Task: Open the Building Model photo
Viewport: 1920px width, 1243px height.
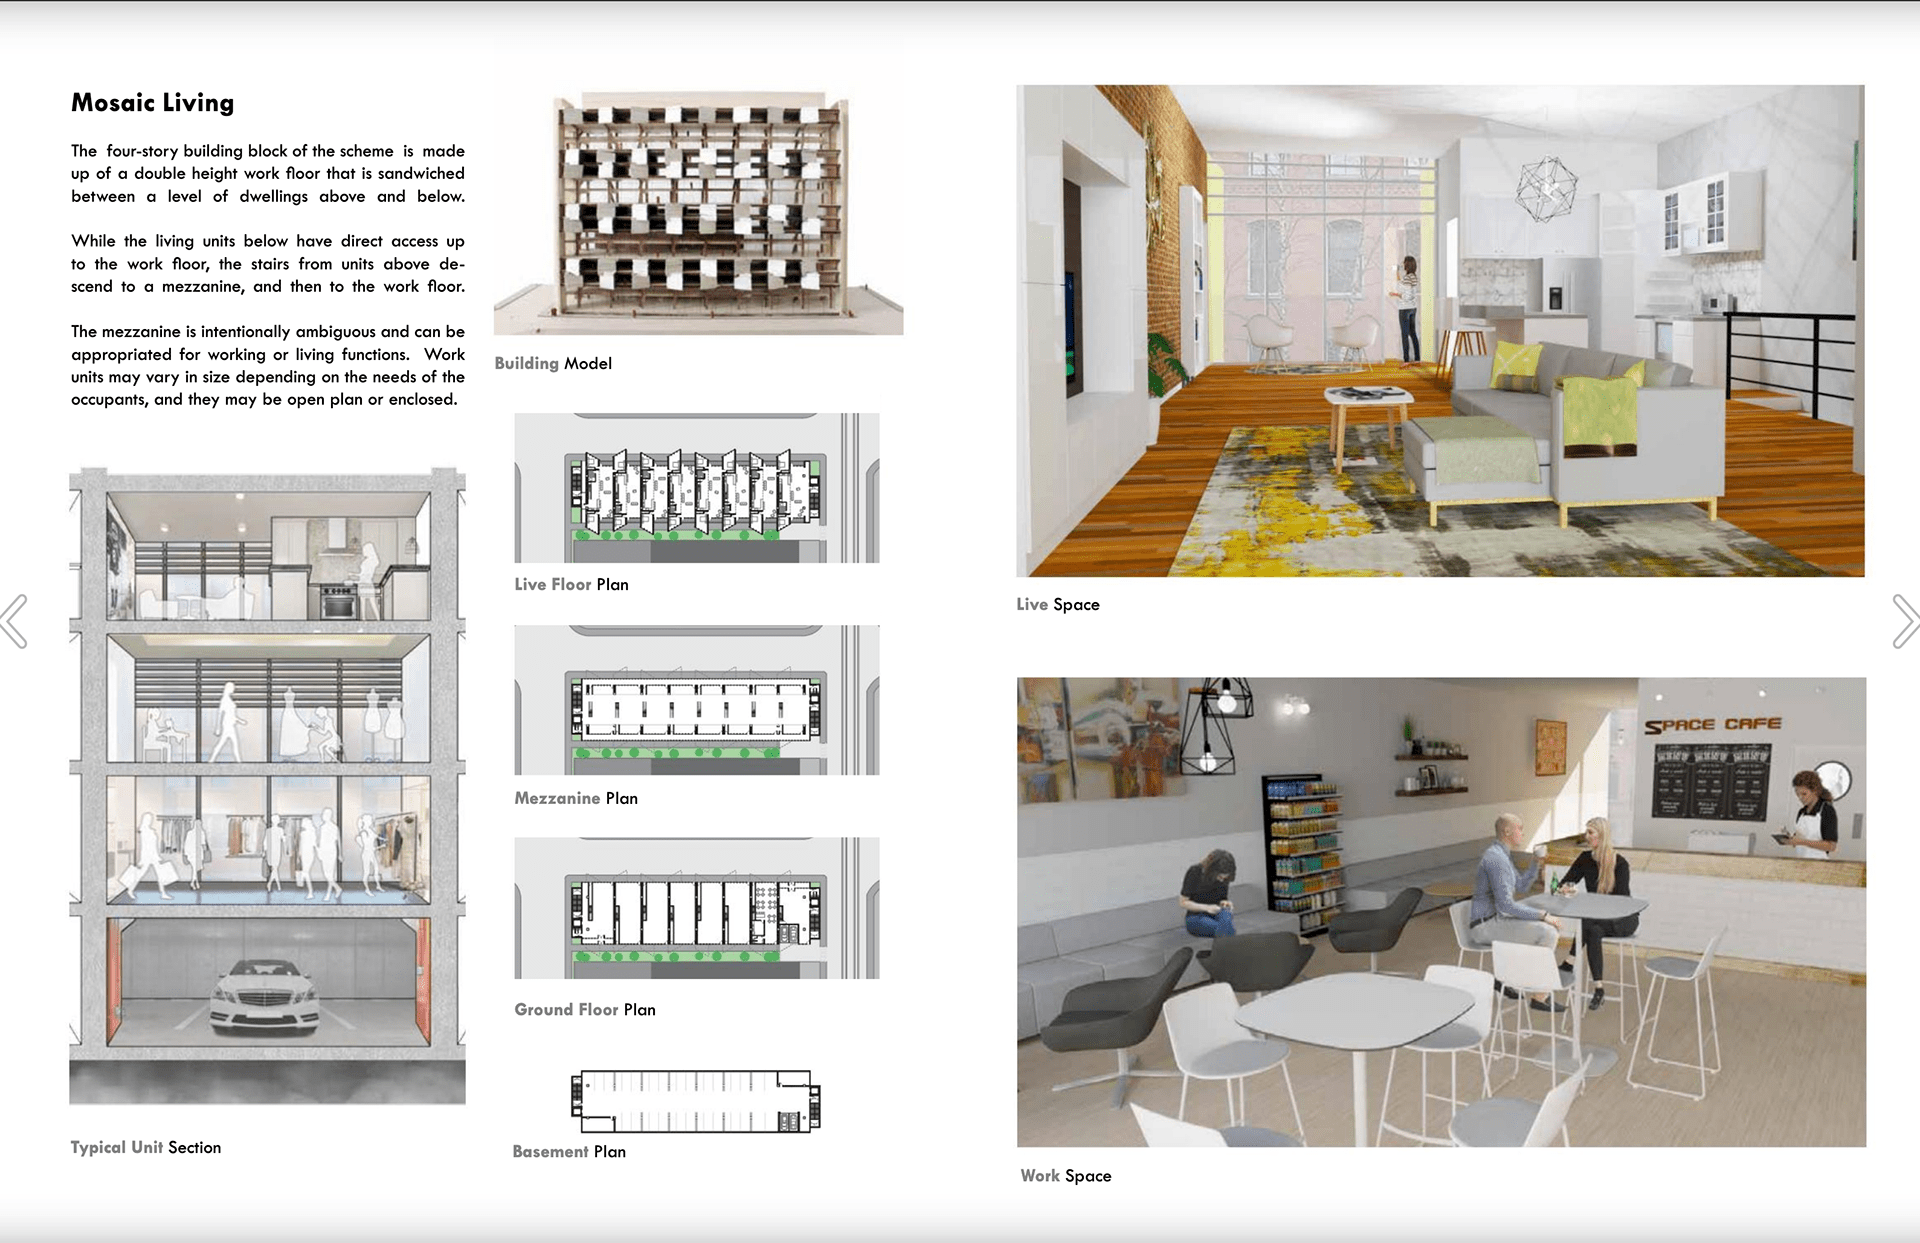Action: click(698, 213)
